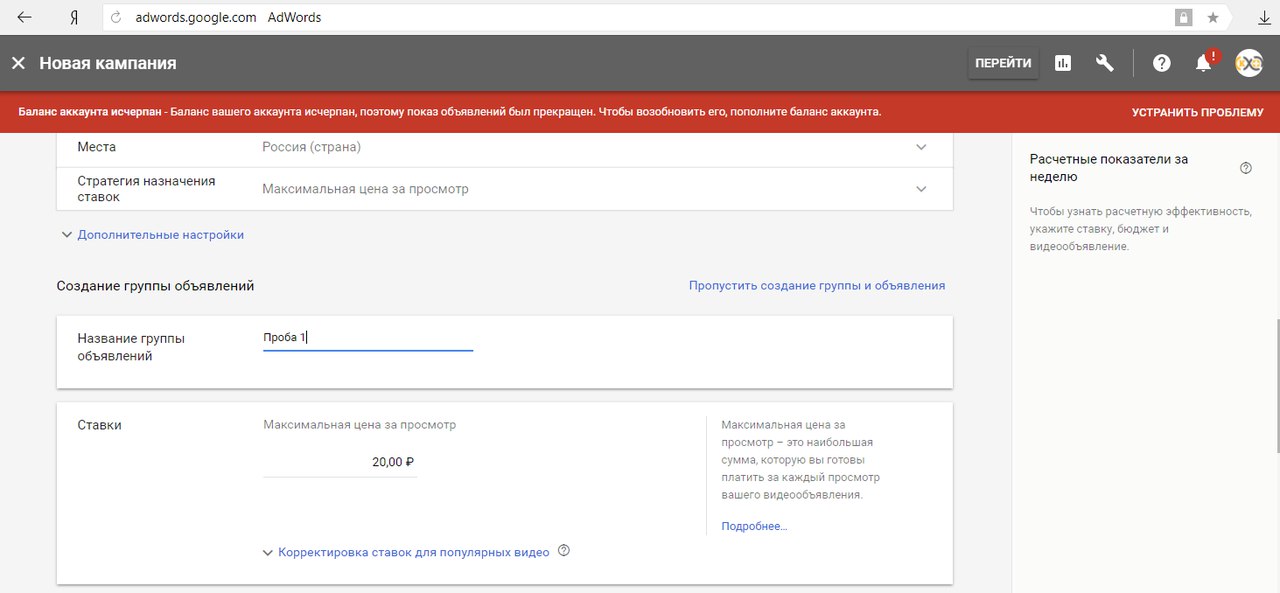This screenshot has height=593, width=1280.
Task: Expand Дополнительные настройки
Action: click(x=152, y=235)
